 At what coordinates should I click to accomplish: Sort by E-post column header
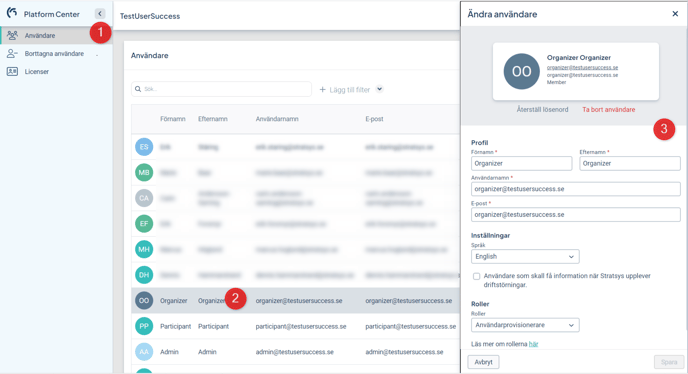374,119
